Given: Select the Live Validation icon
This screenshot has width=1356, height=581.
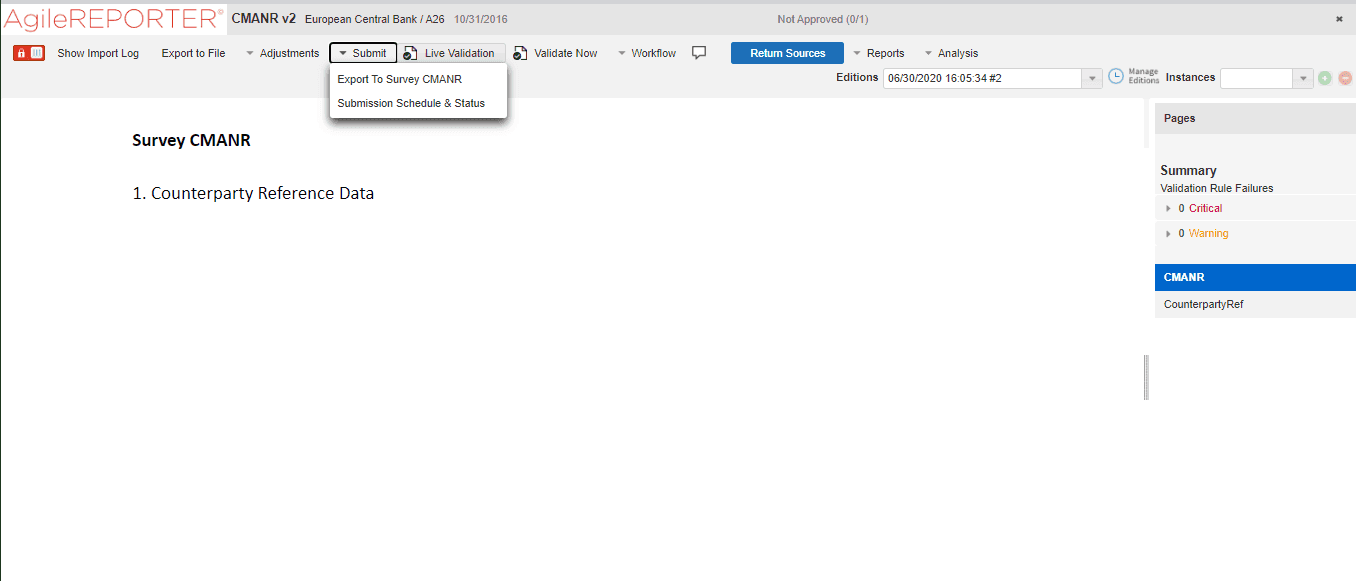Looking at the screenshot, I should coord(409,52).
